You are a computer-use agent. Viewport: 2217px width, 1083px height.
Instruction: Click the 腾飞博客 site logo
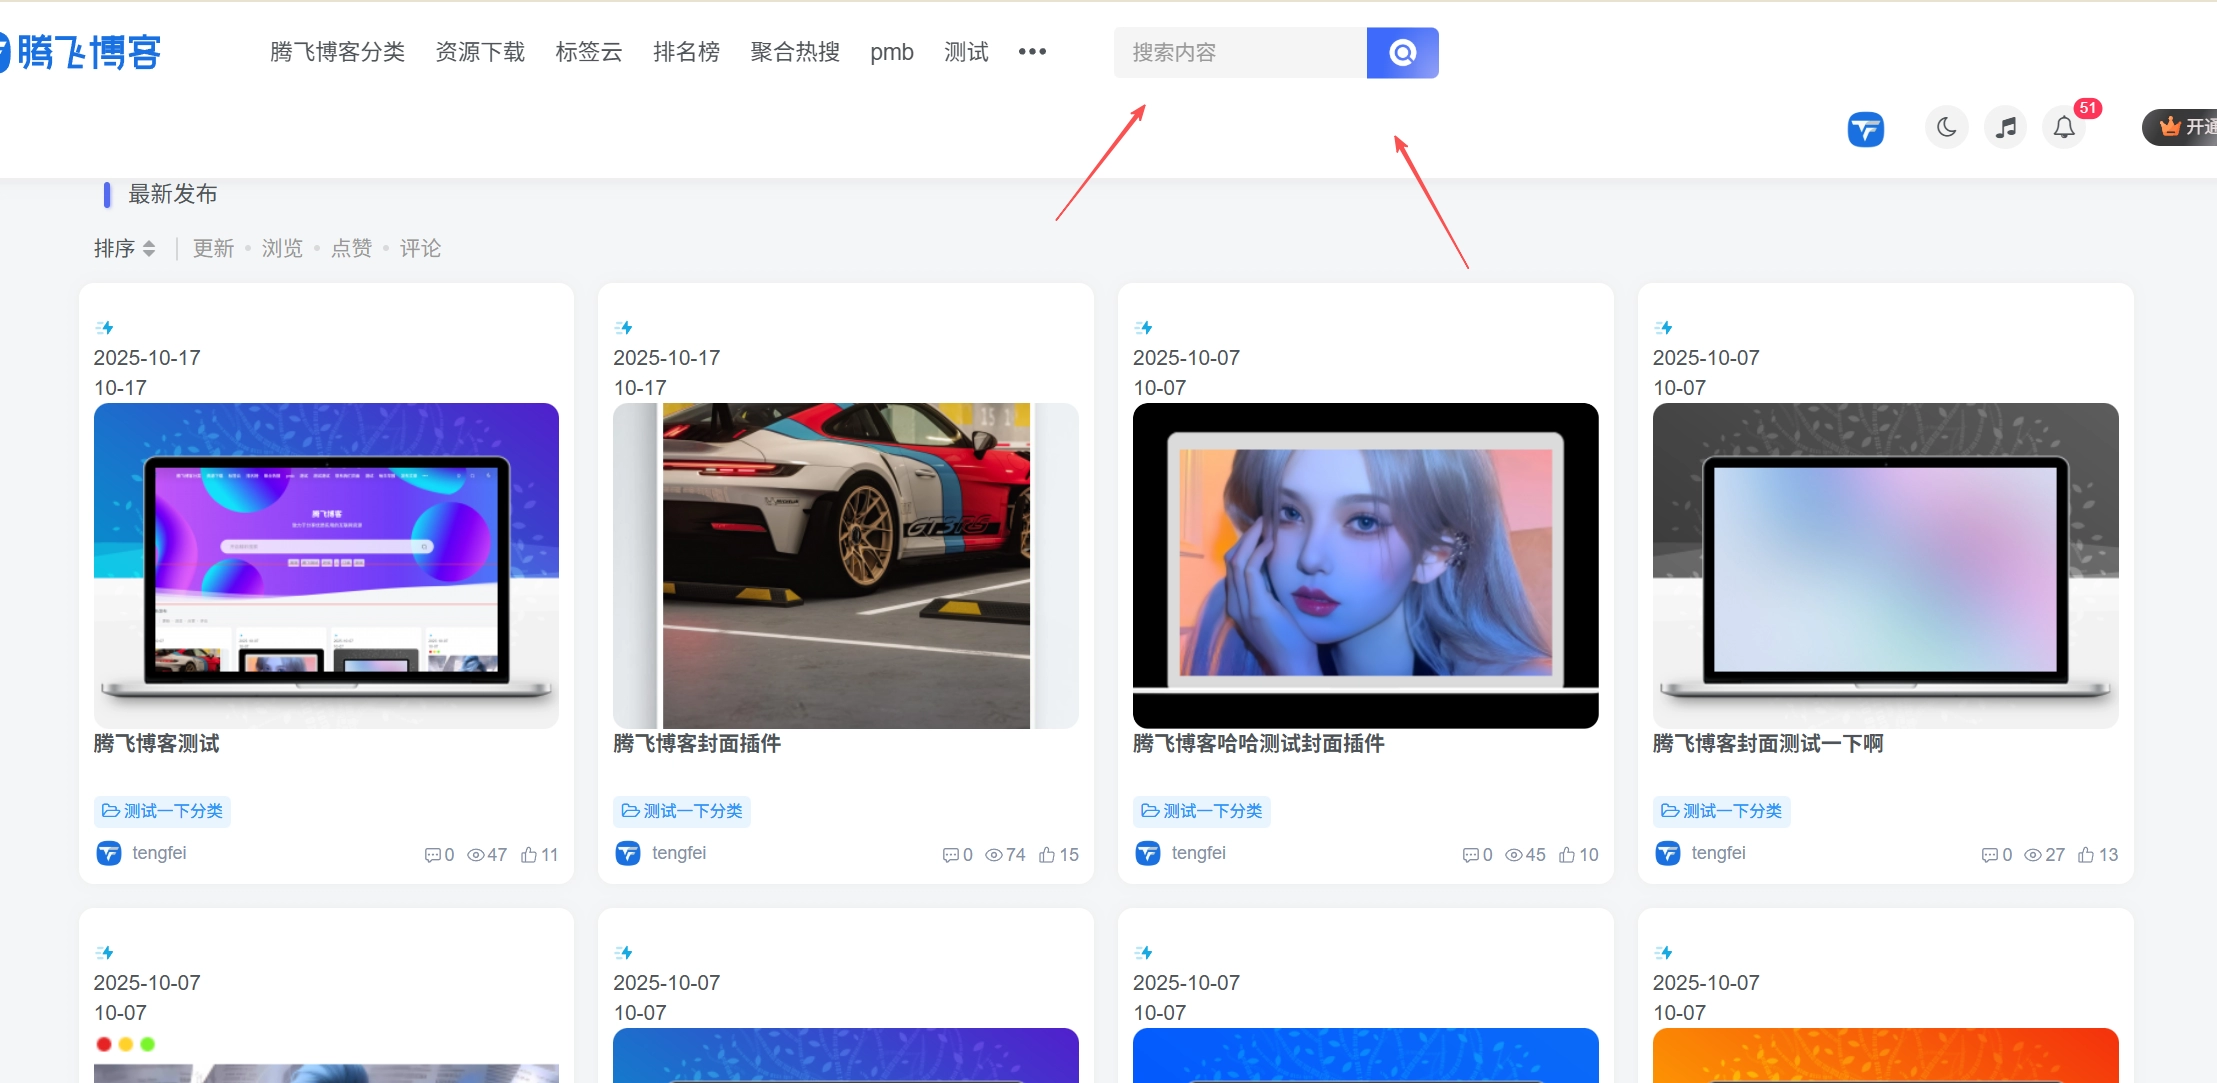tap(85, 51)
